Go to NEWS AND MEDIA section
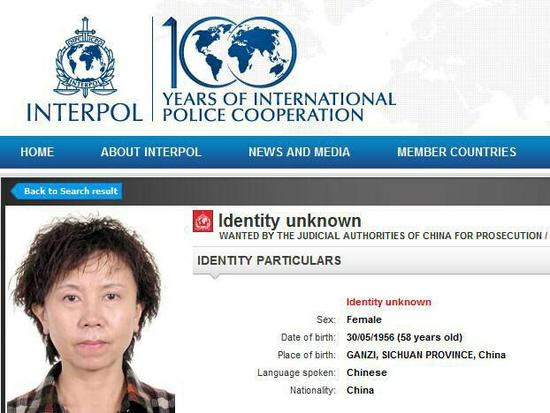Viewport: 550px width, 413px height. coord(299,152)
